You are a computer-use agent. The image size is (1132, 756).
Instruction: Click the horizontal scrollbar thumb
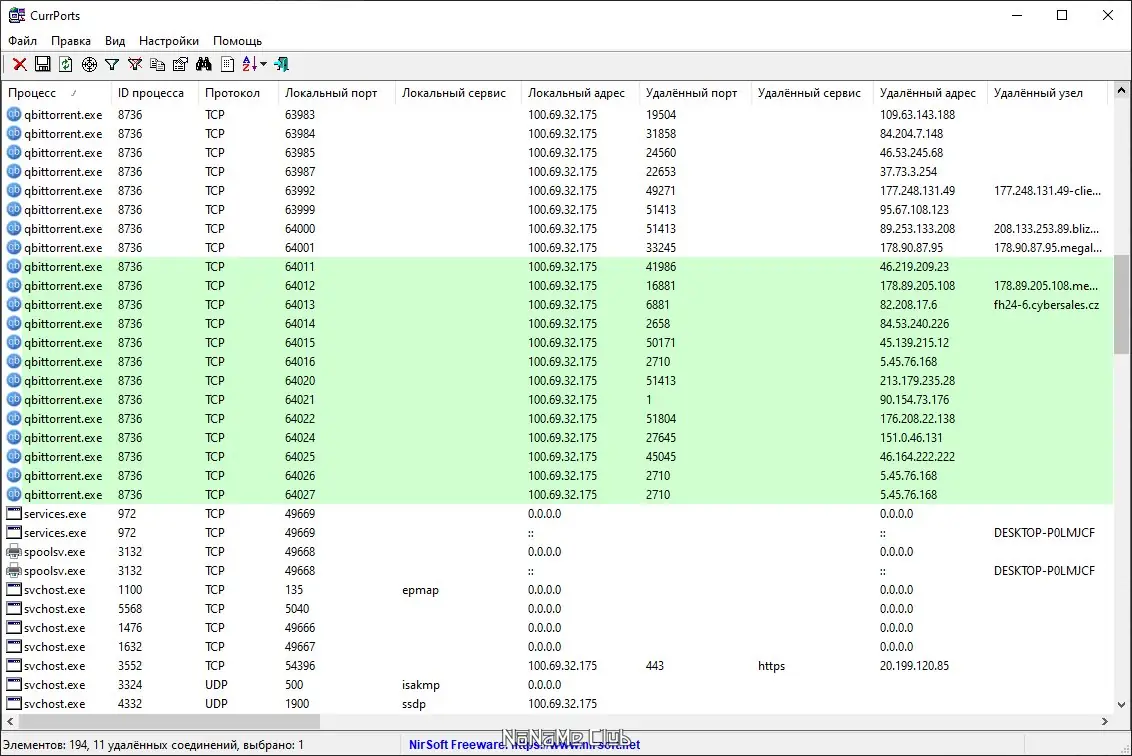point(169,721)
